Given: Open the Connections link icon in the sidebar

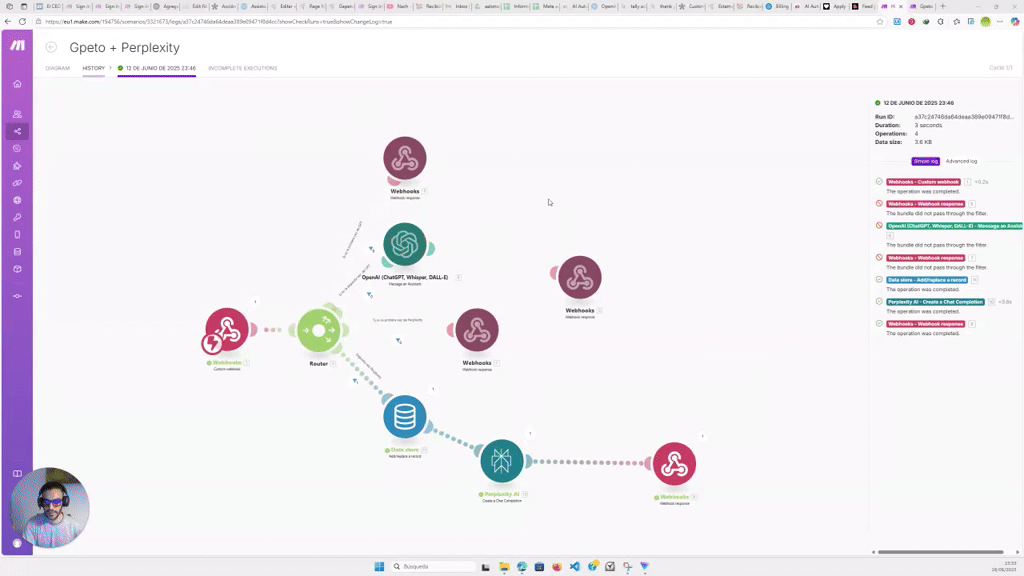Looking at the screenshot, I should (x=18, y=183).
